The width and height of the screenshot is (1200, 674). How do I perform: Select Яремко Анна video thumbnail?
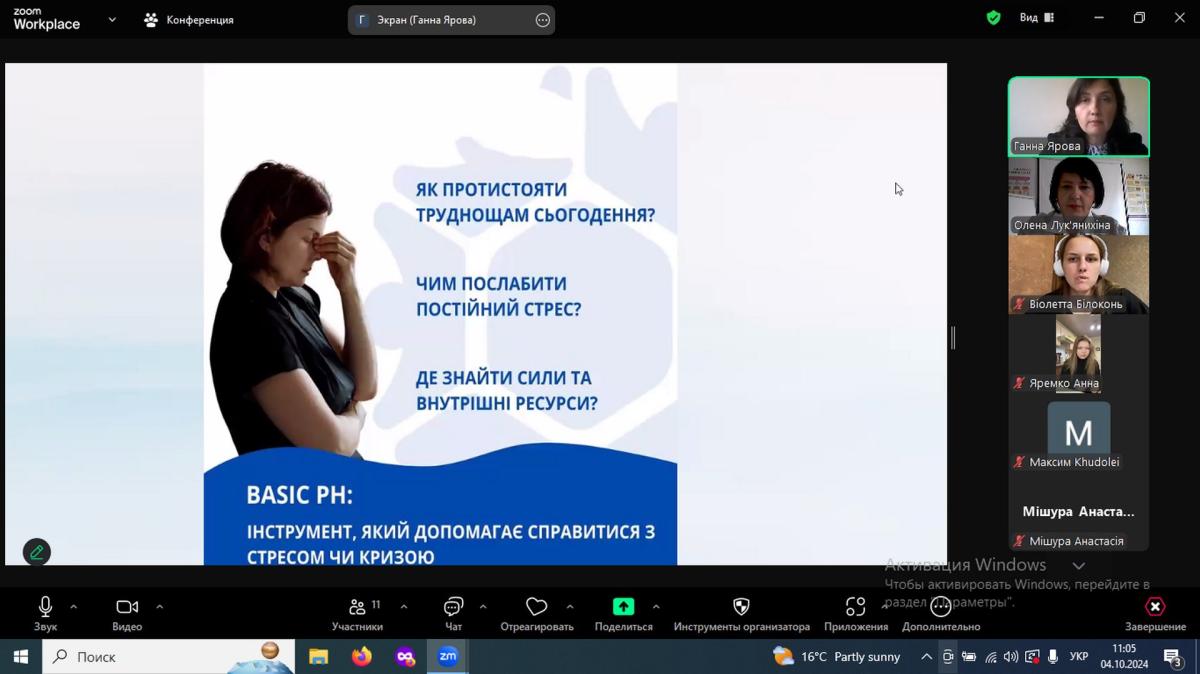point(1078,353)
